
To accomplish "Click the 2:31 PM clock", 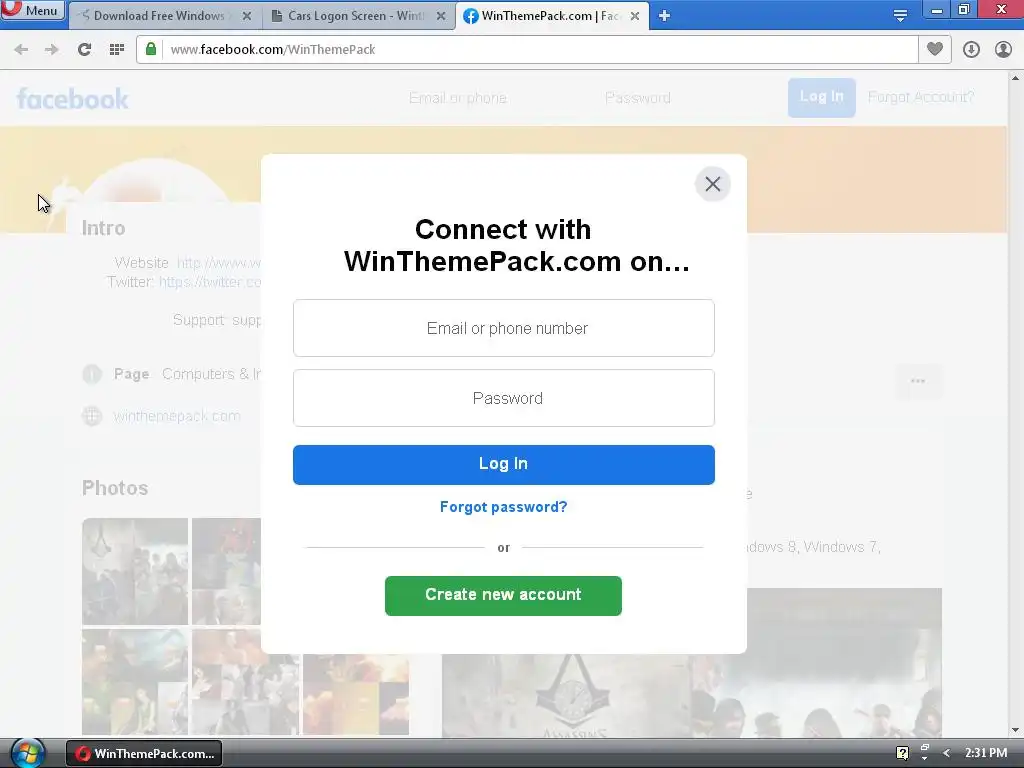I will tap(986, 753).
